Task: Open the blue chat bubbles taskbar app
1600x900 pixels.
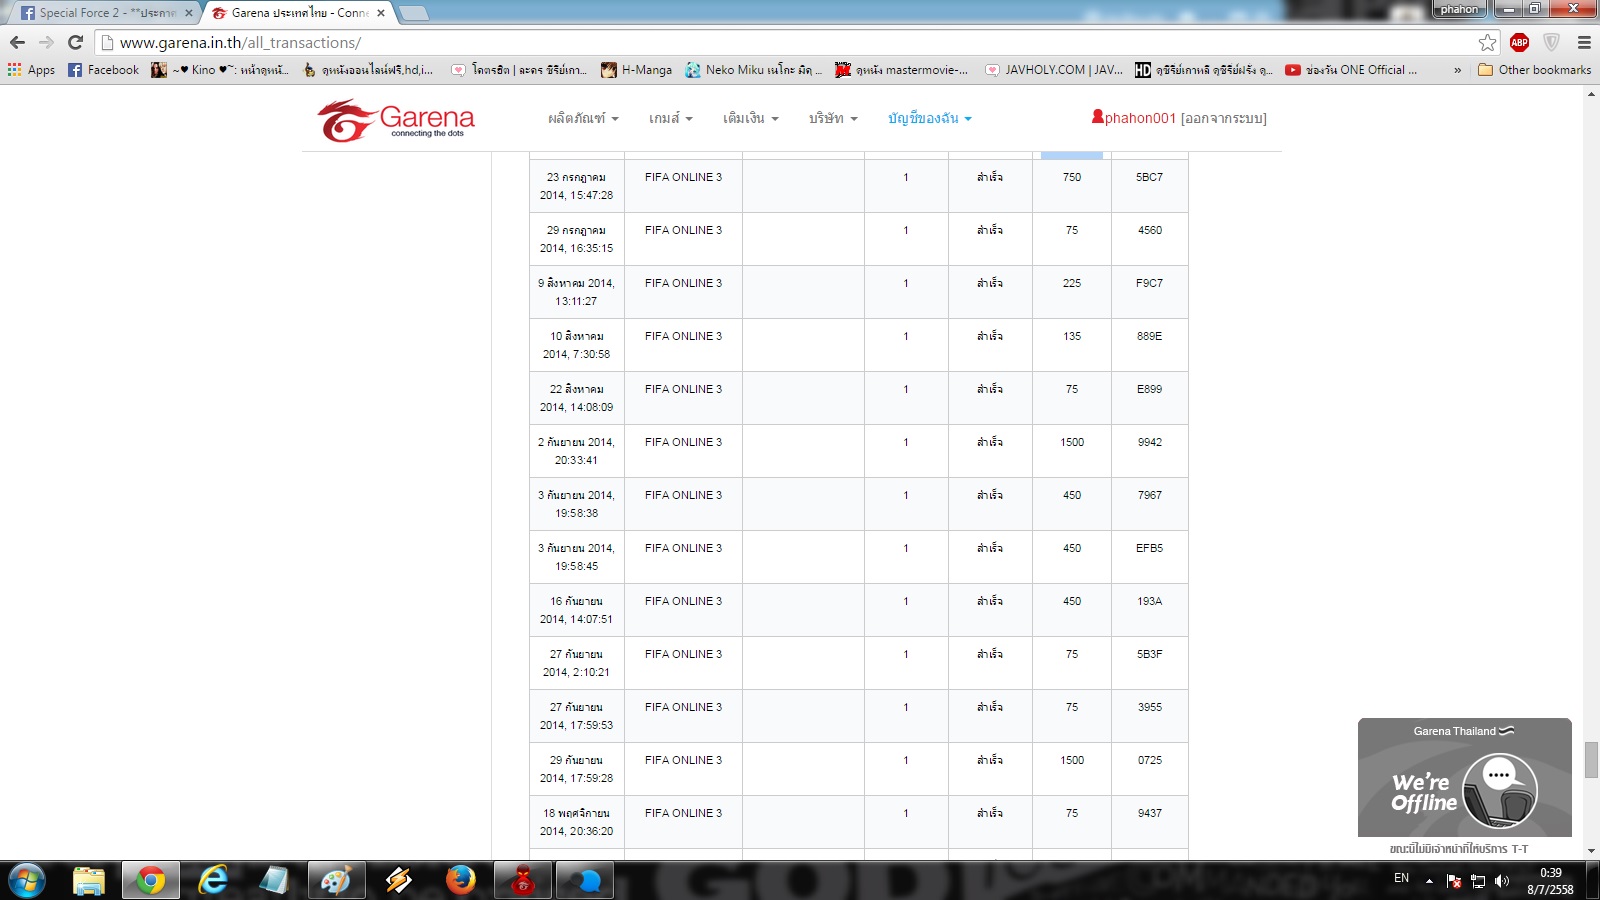Action: point(584,881)
